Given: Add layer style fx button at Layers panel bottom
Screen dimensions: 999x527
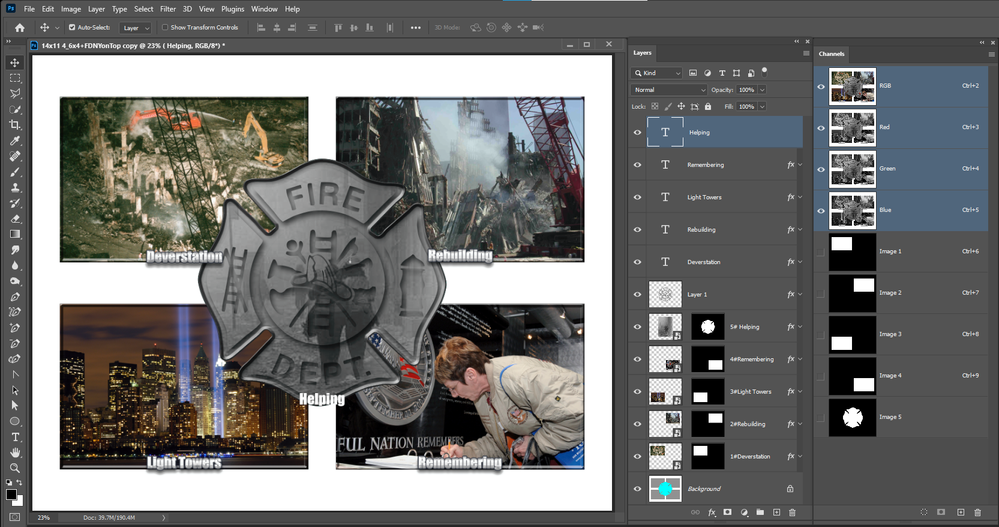Looking at the screenshot, I should tap(712, 512).
